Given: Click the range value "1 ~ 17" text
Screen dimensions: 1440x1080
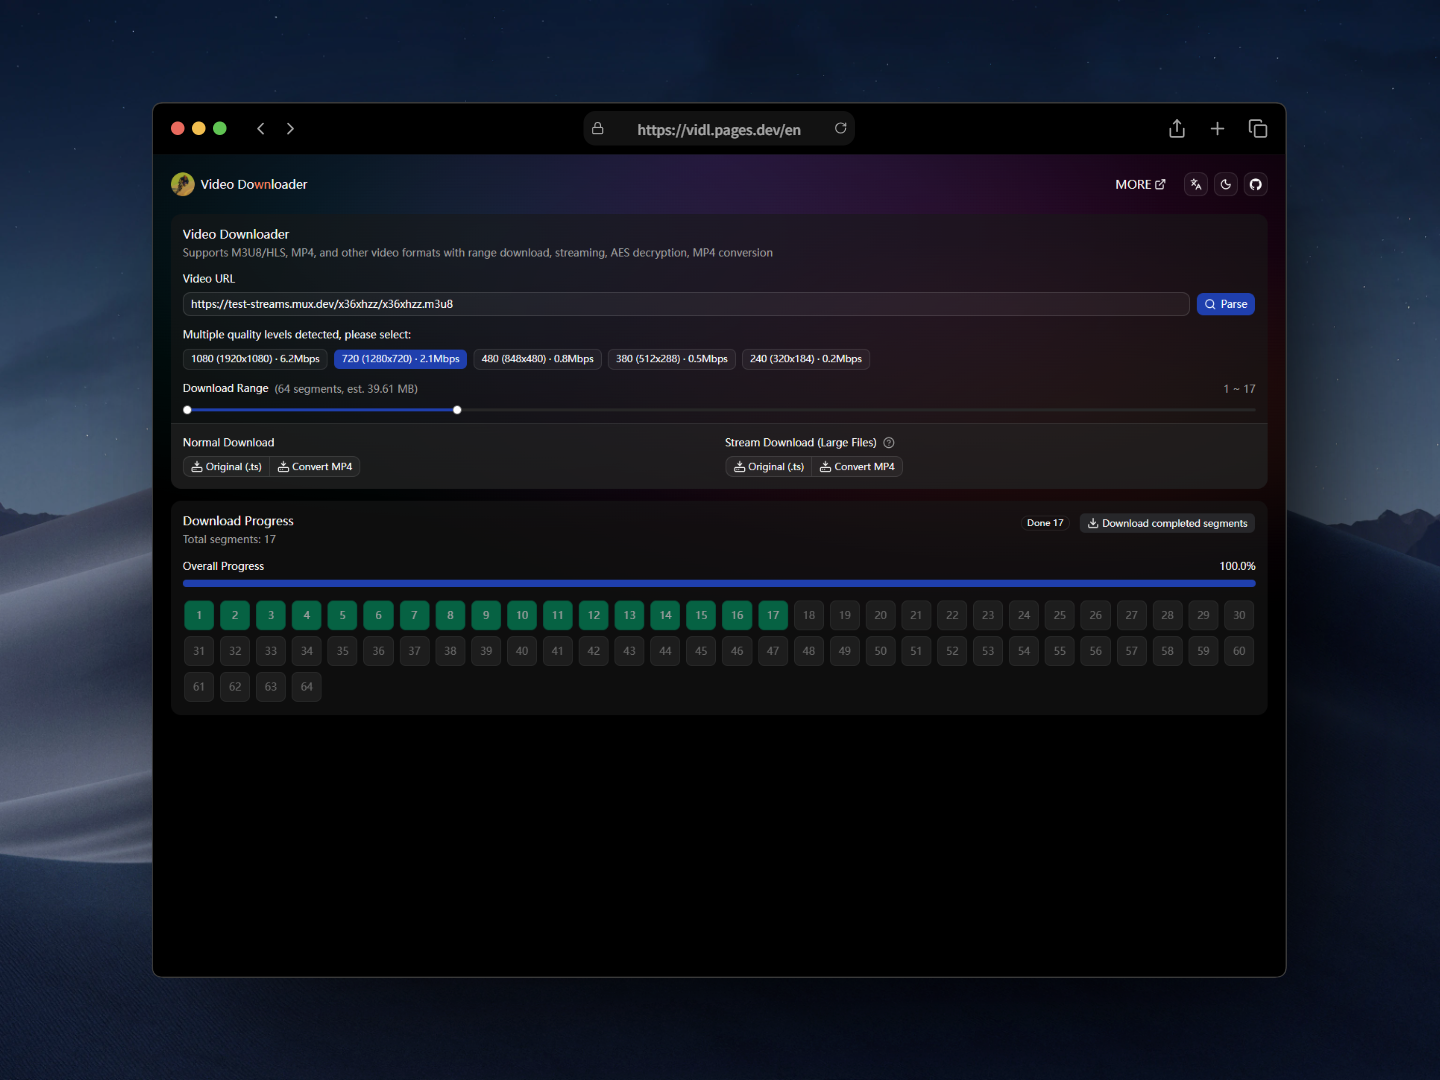Looking at the screenshot, I should pyautogui.click(x=1239, y=389).
